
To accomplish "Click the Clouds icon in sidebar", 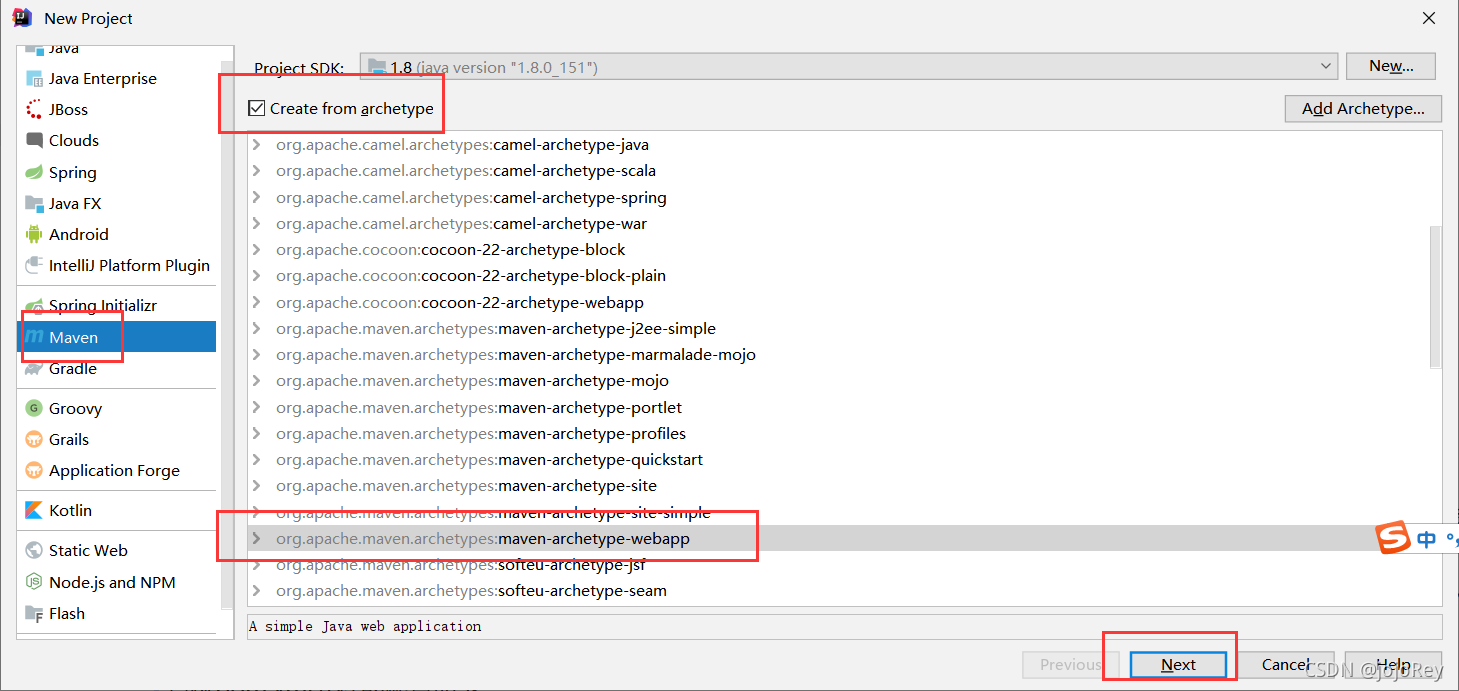I will pyautogui.click(x=34, y=141).
